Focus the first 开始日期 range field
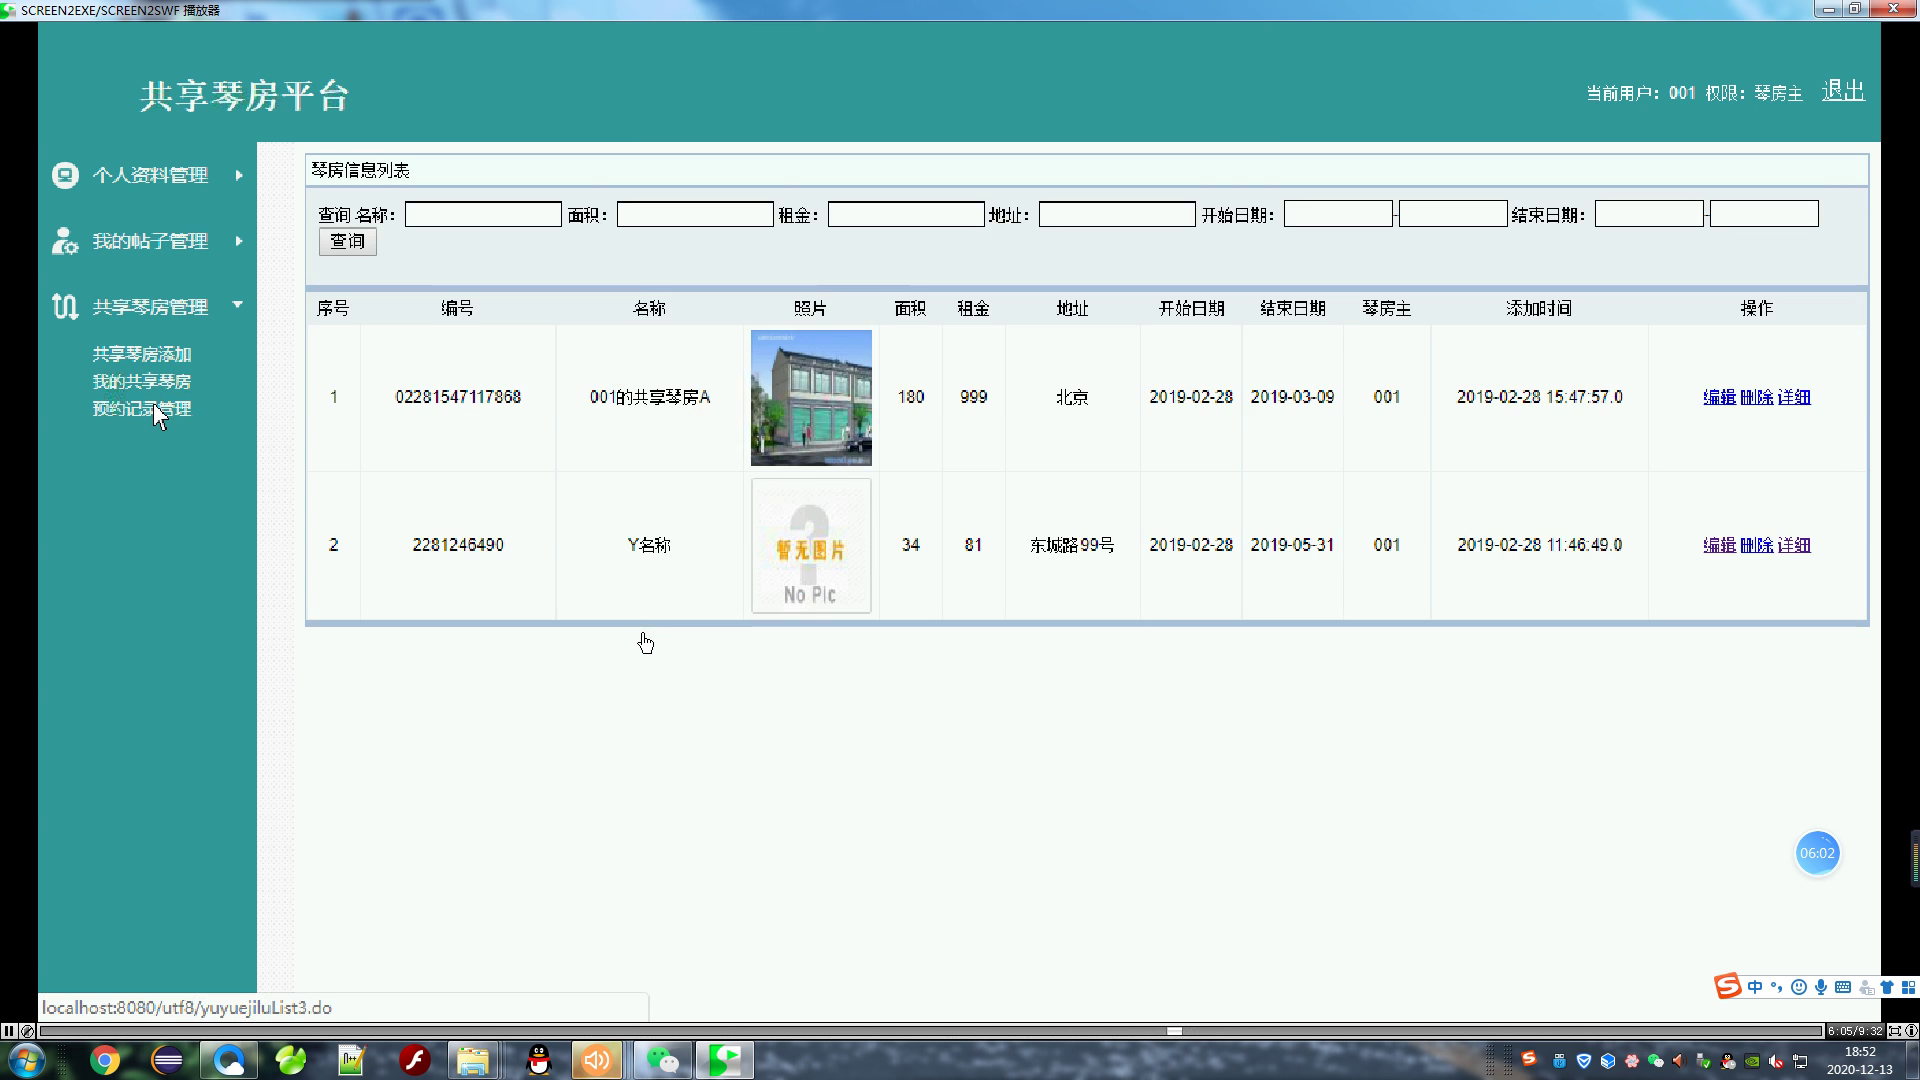Screen dimensions: 1920x1080 click(1338, 214)
